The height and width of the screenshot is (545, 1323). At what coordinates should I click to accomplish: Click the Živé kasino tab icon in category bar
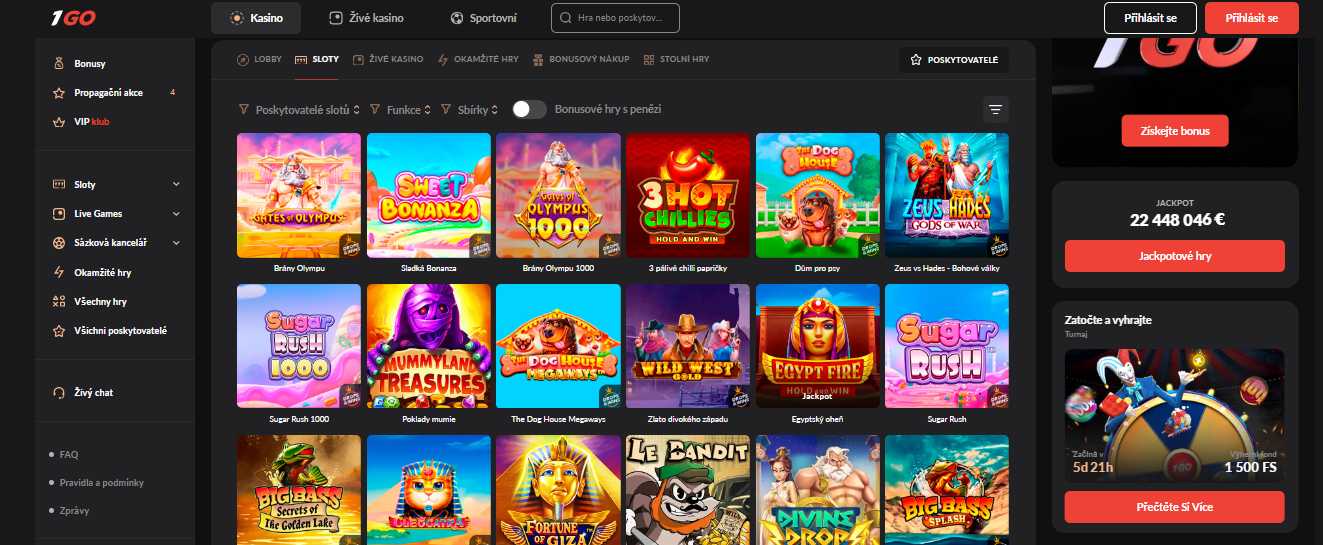point(358,60)
